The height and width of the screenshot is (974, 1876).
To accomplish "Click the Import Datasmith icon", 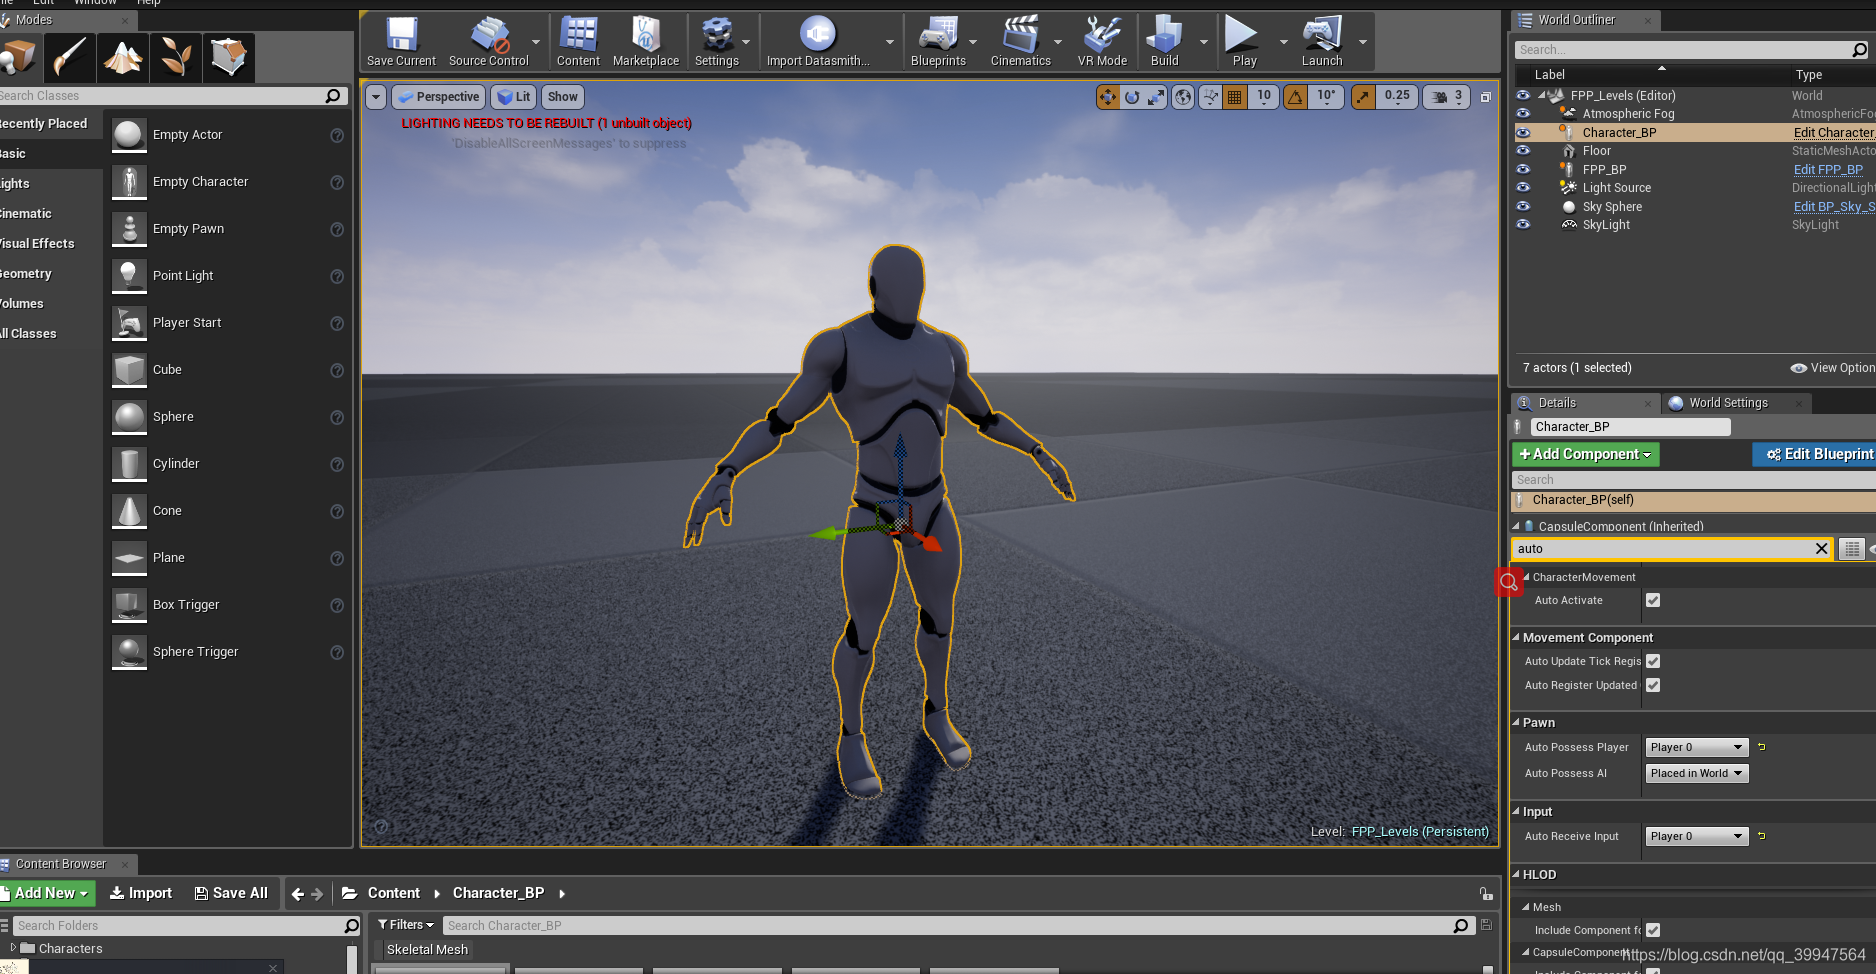I will [817, 42].
